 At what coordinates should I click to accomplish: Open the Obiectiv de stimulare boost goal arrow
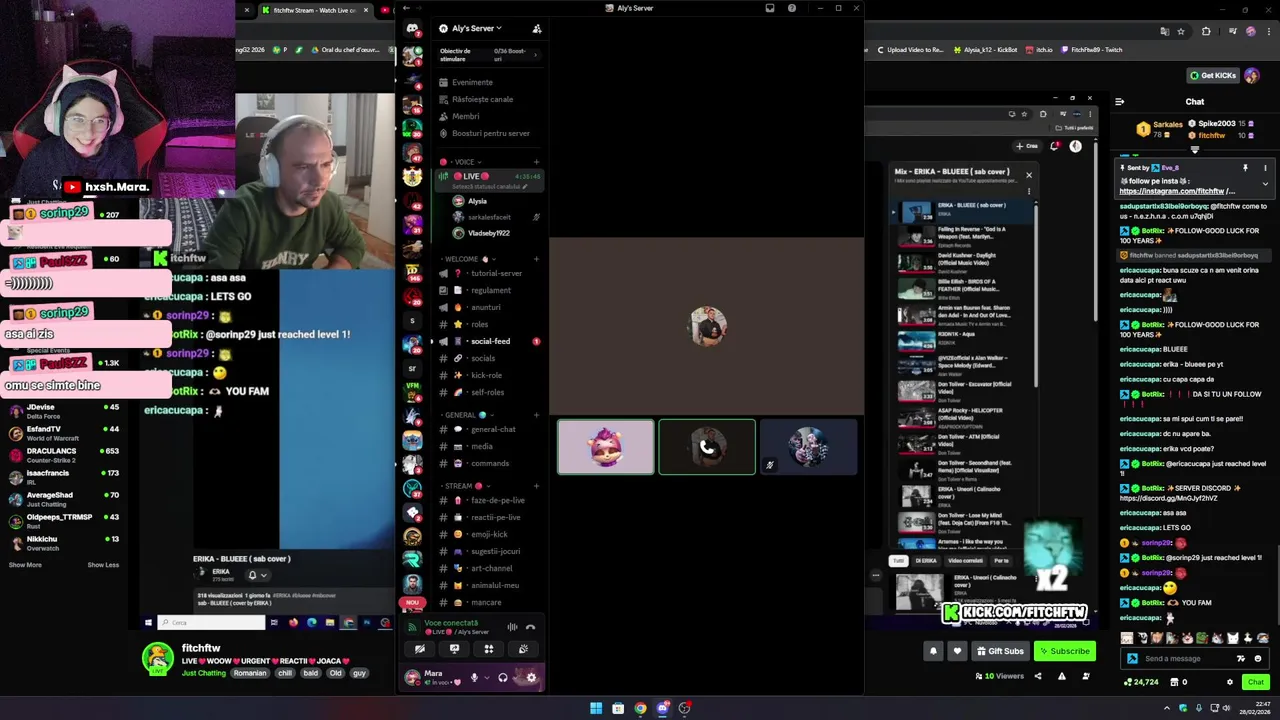535,55
